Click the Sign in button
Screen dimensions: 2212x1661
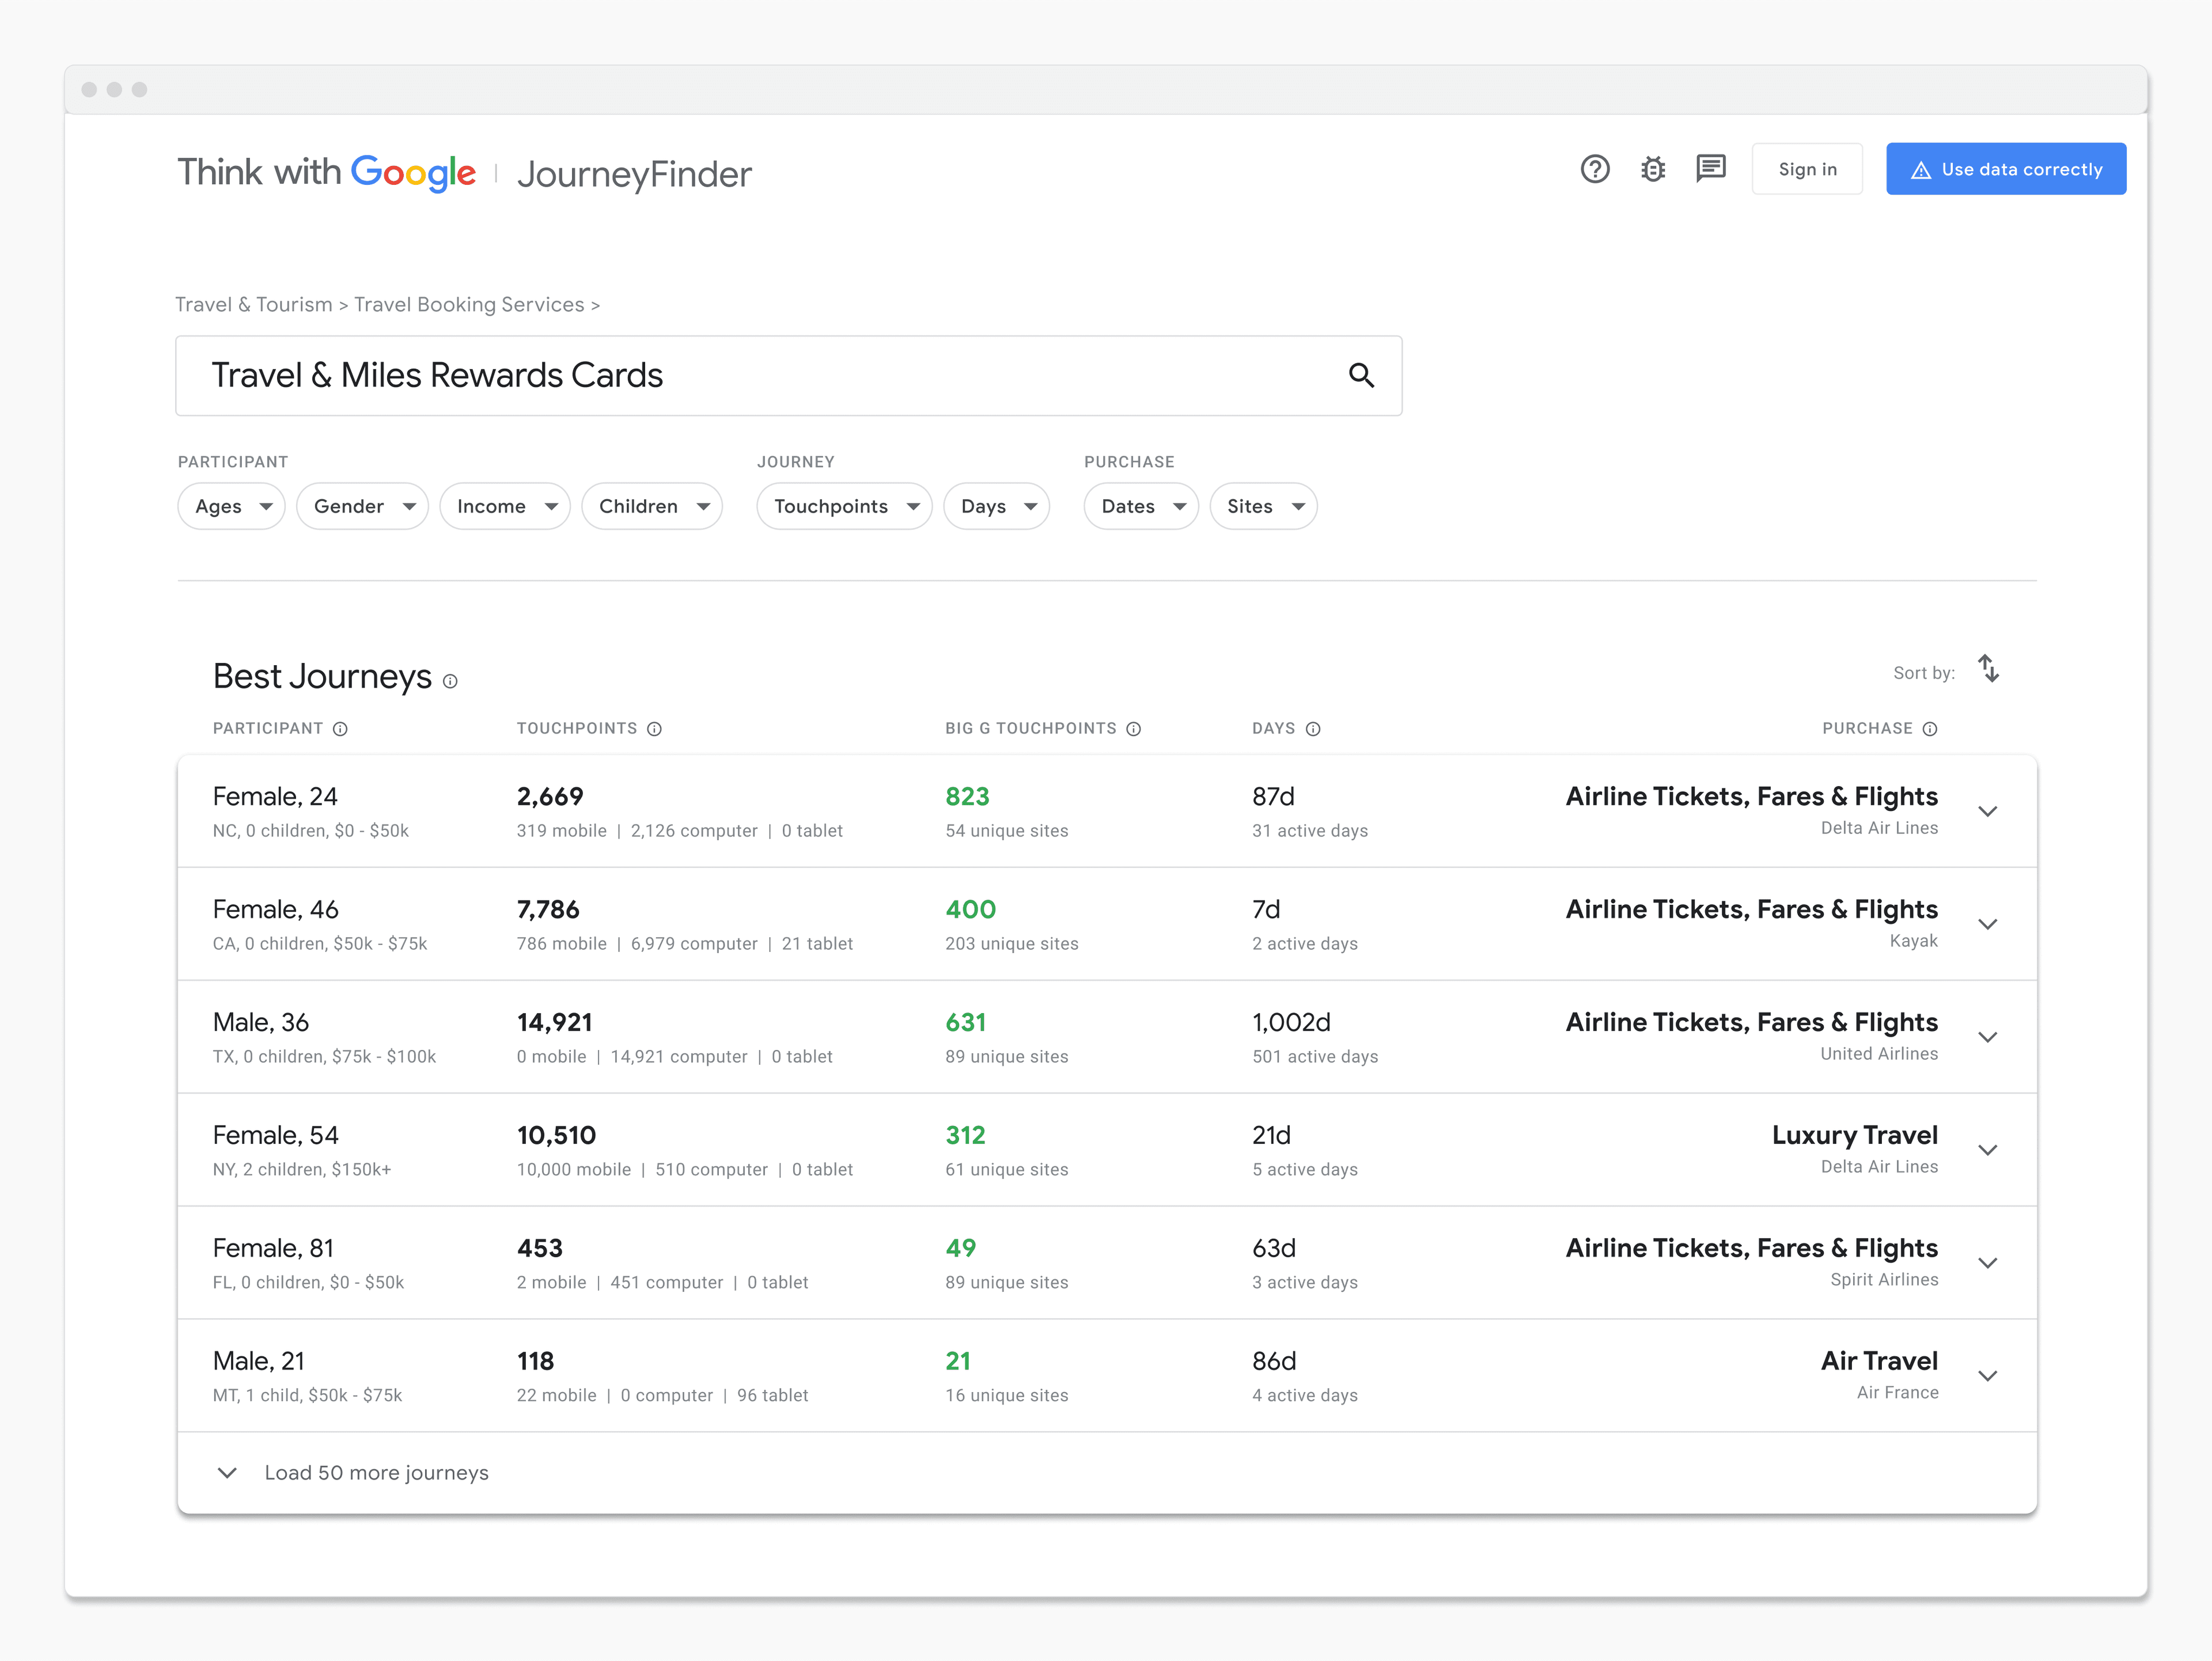pyautogui.click(x=1807, y=169)
